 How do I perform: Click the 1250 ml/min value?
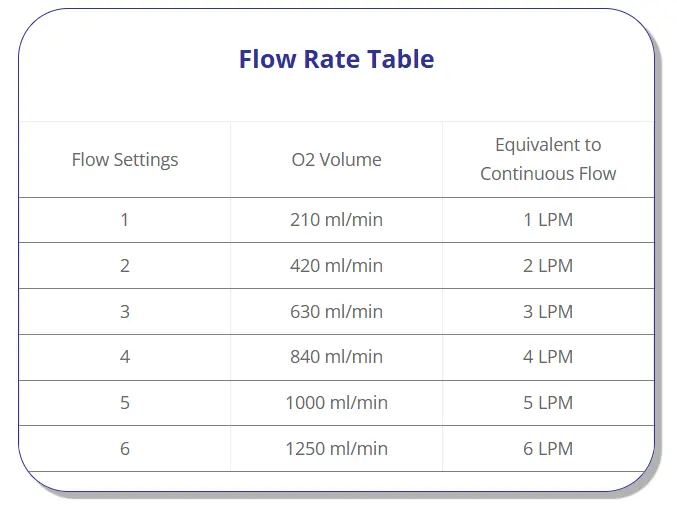click(336, 448)
